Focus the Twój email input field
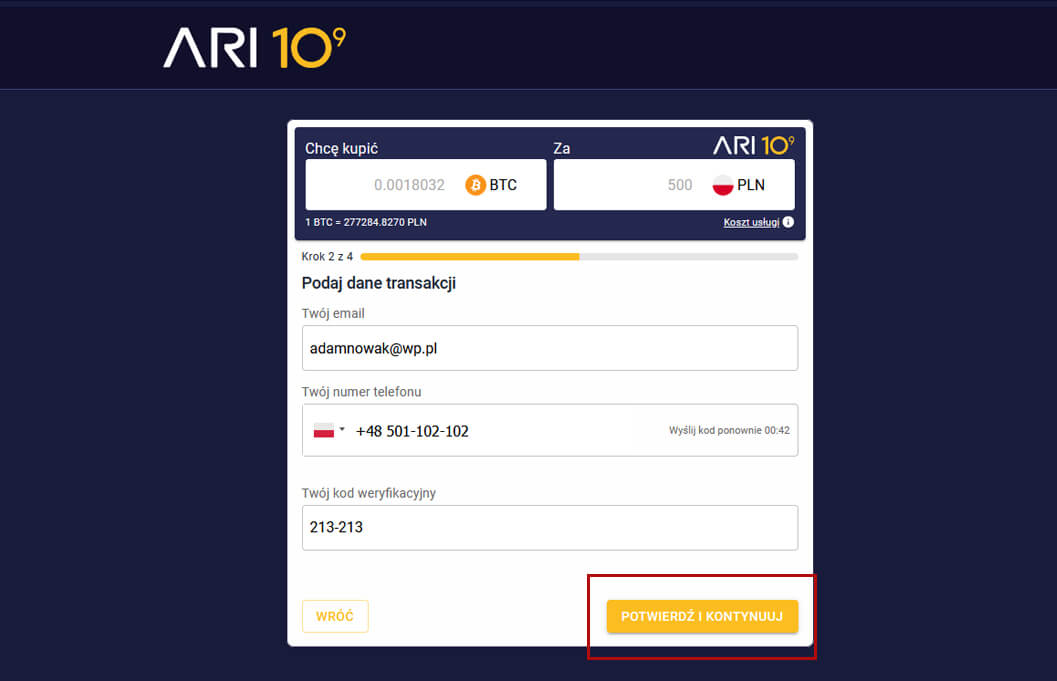1057x681 pixels. click(549, 348)
